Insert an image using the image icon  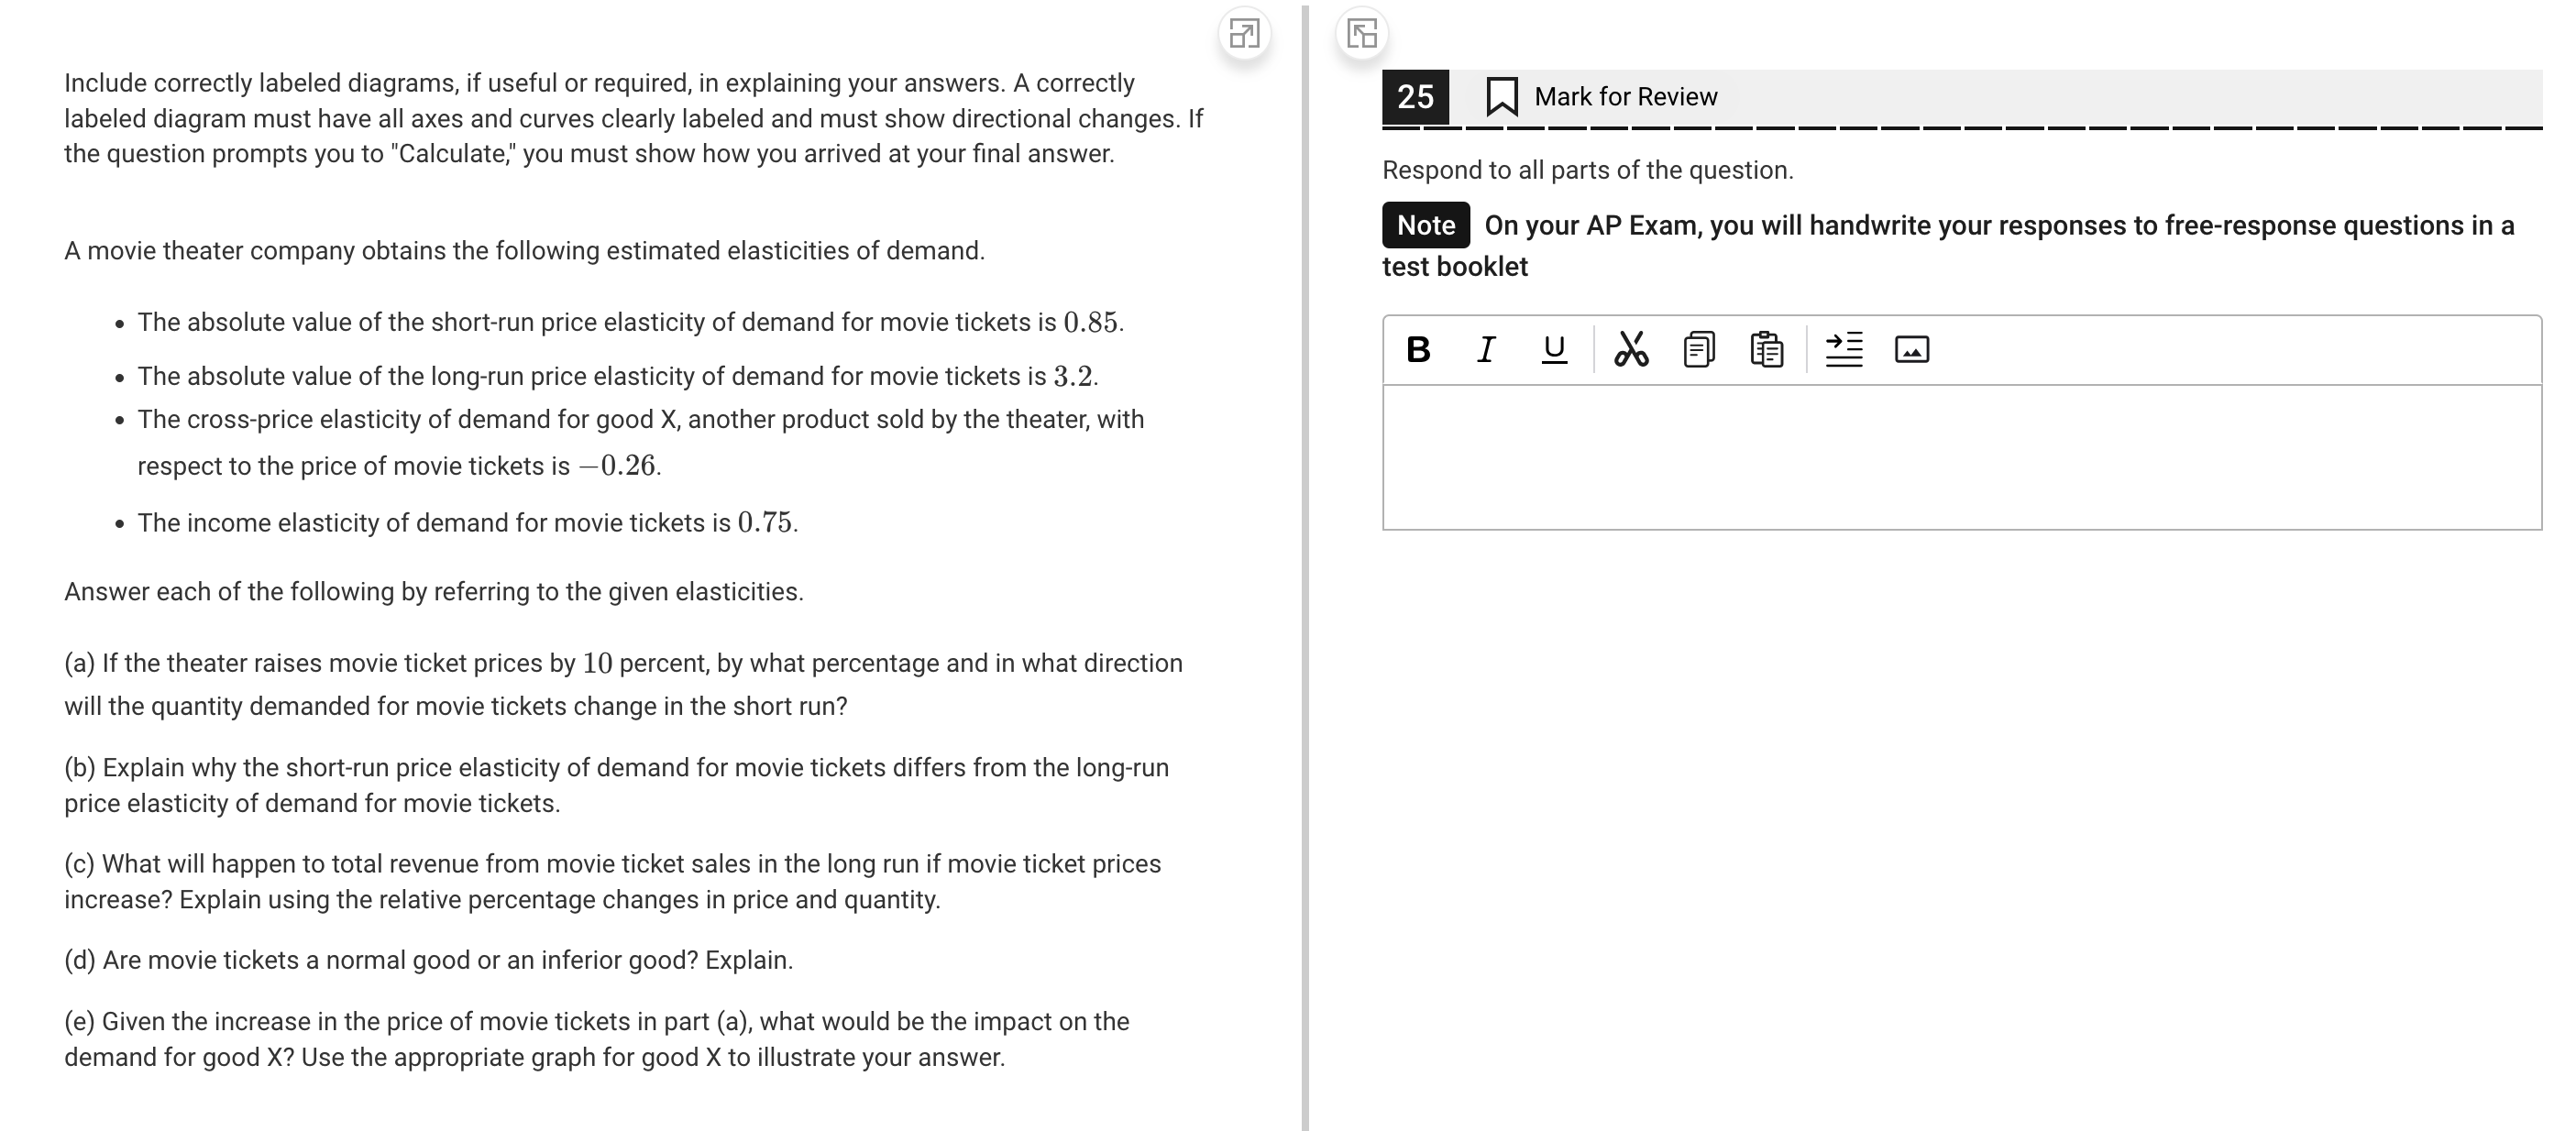pyautogui.click(x=1912, y=350)
